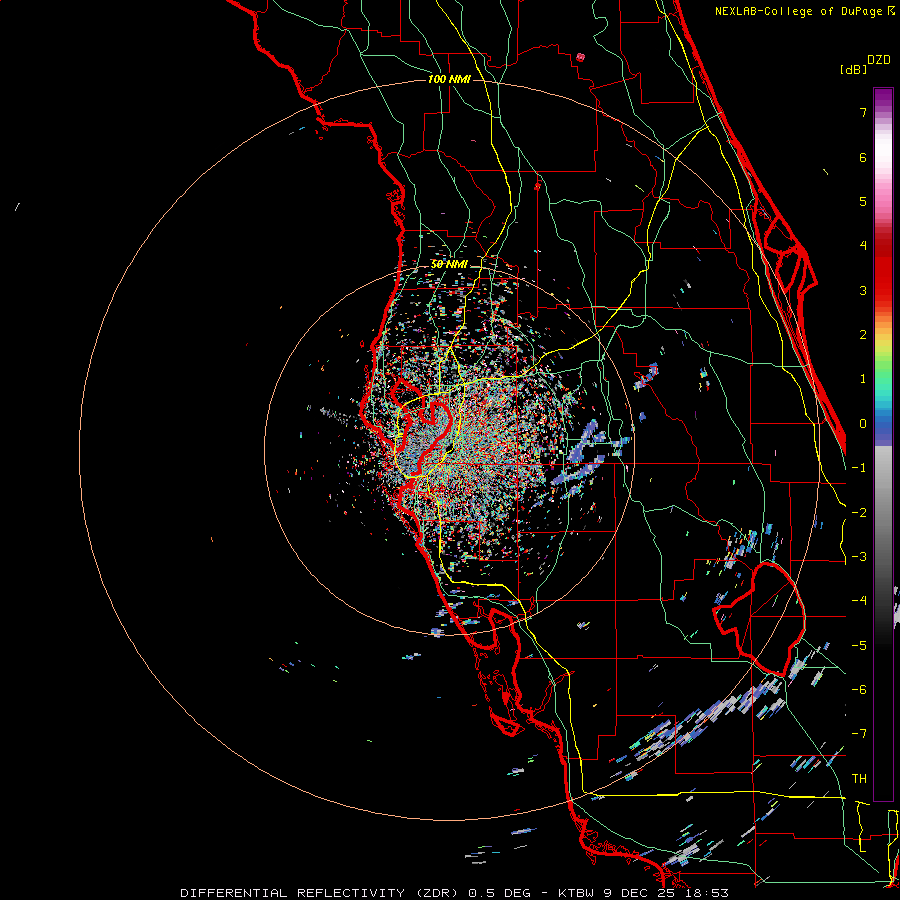Click the 0 value on color scale
Screen dimensions: 900x900
[863, 424]
